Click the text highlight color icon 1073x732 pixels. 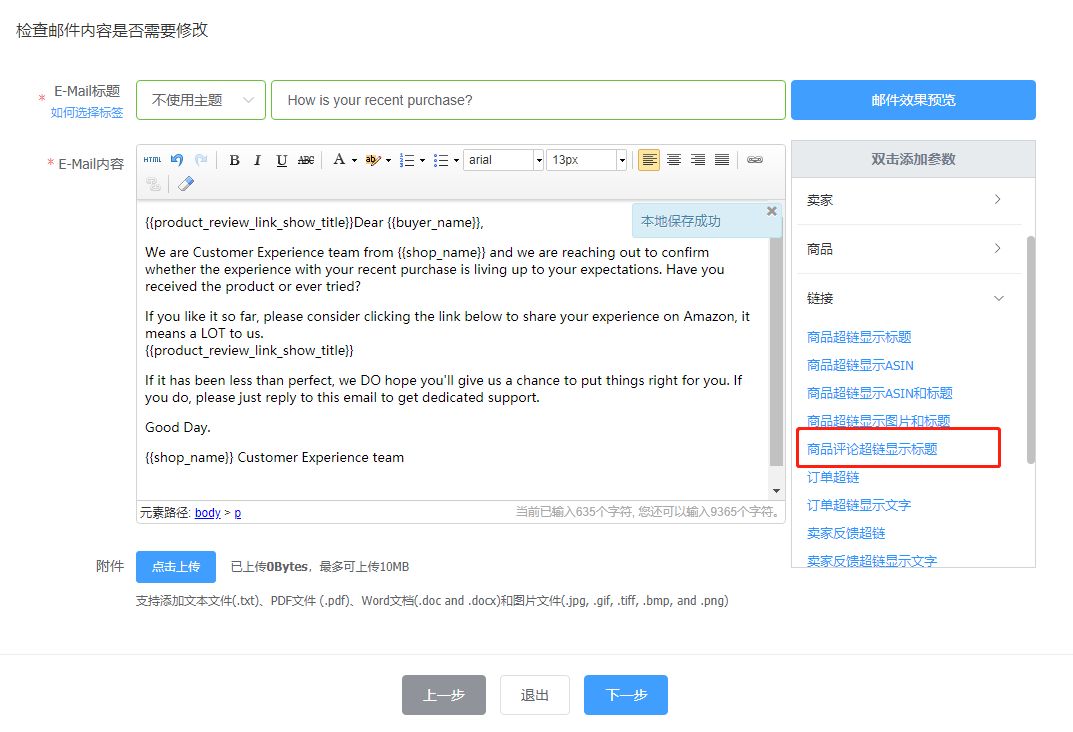coord(372,160)
